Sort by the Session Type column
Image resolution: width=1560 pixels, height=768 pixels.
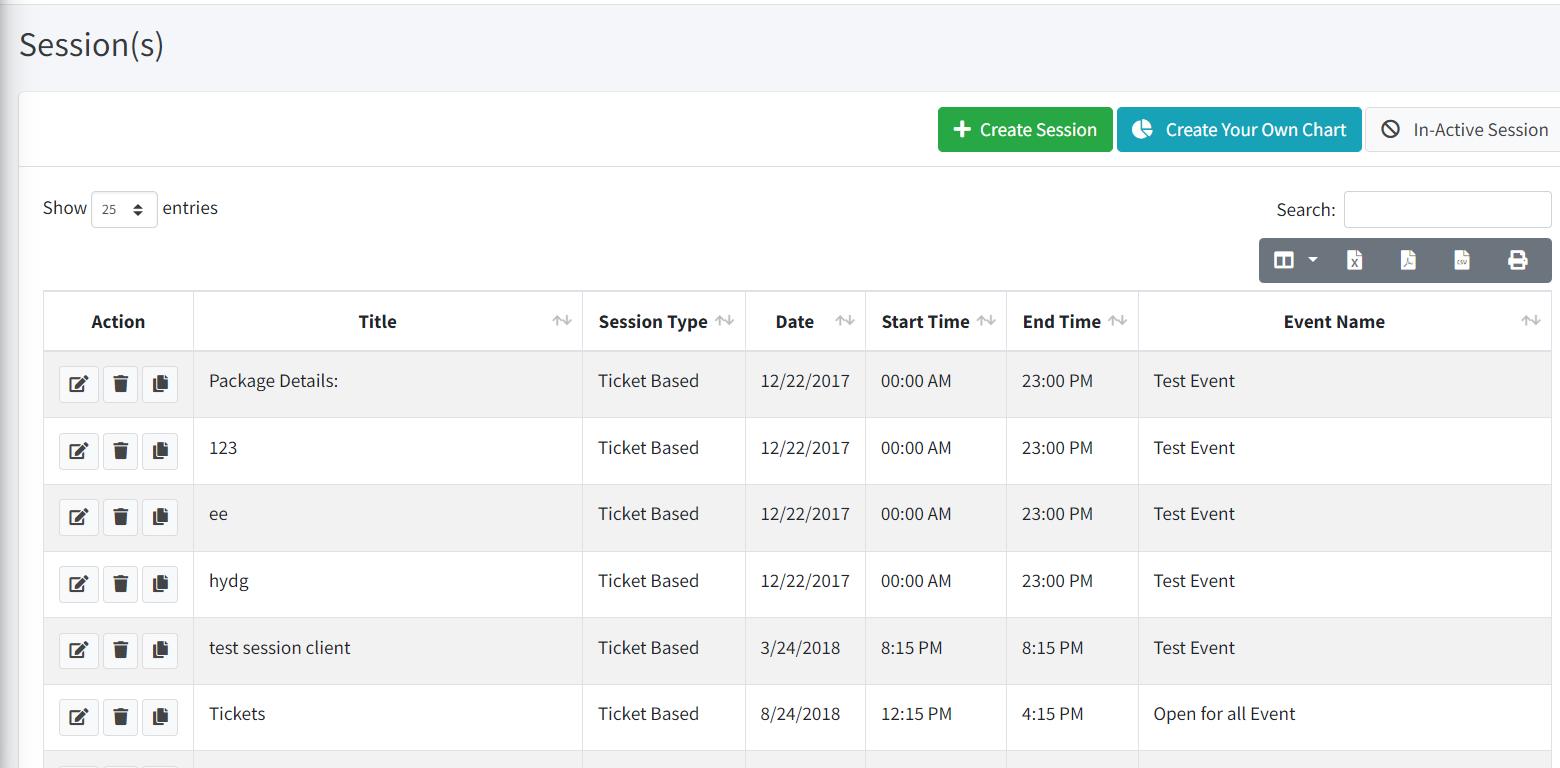click(653, 322)
